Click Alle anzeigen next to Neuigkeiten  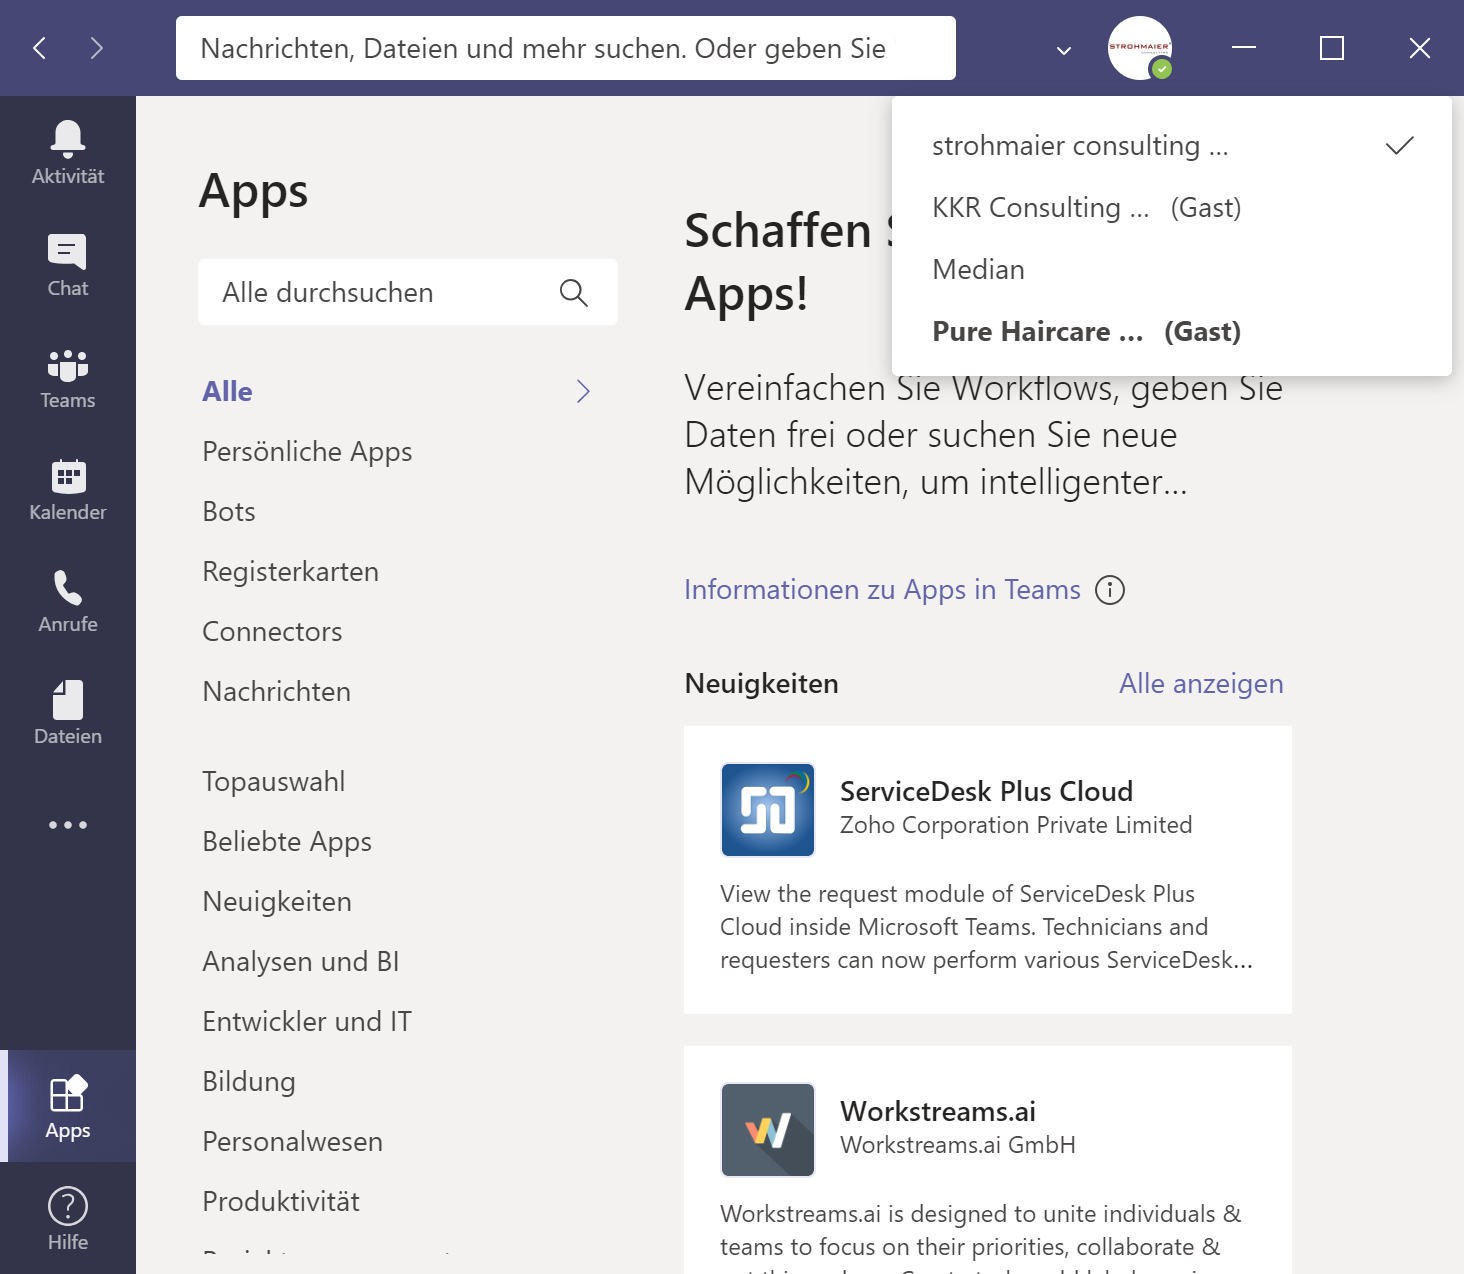(1201, 684)
